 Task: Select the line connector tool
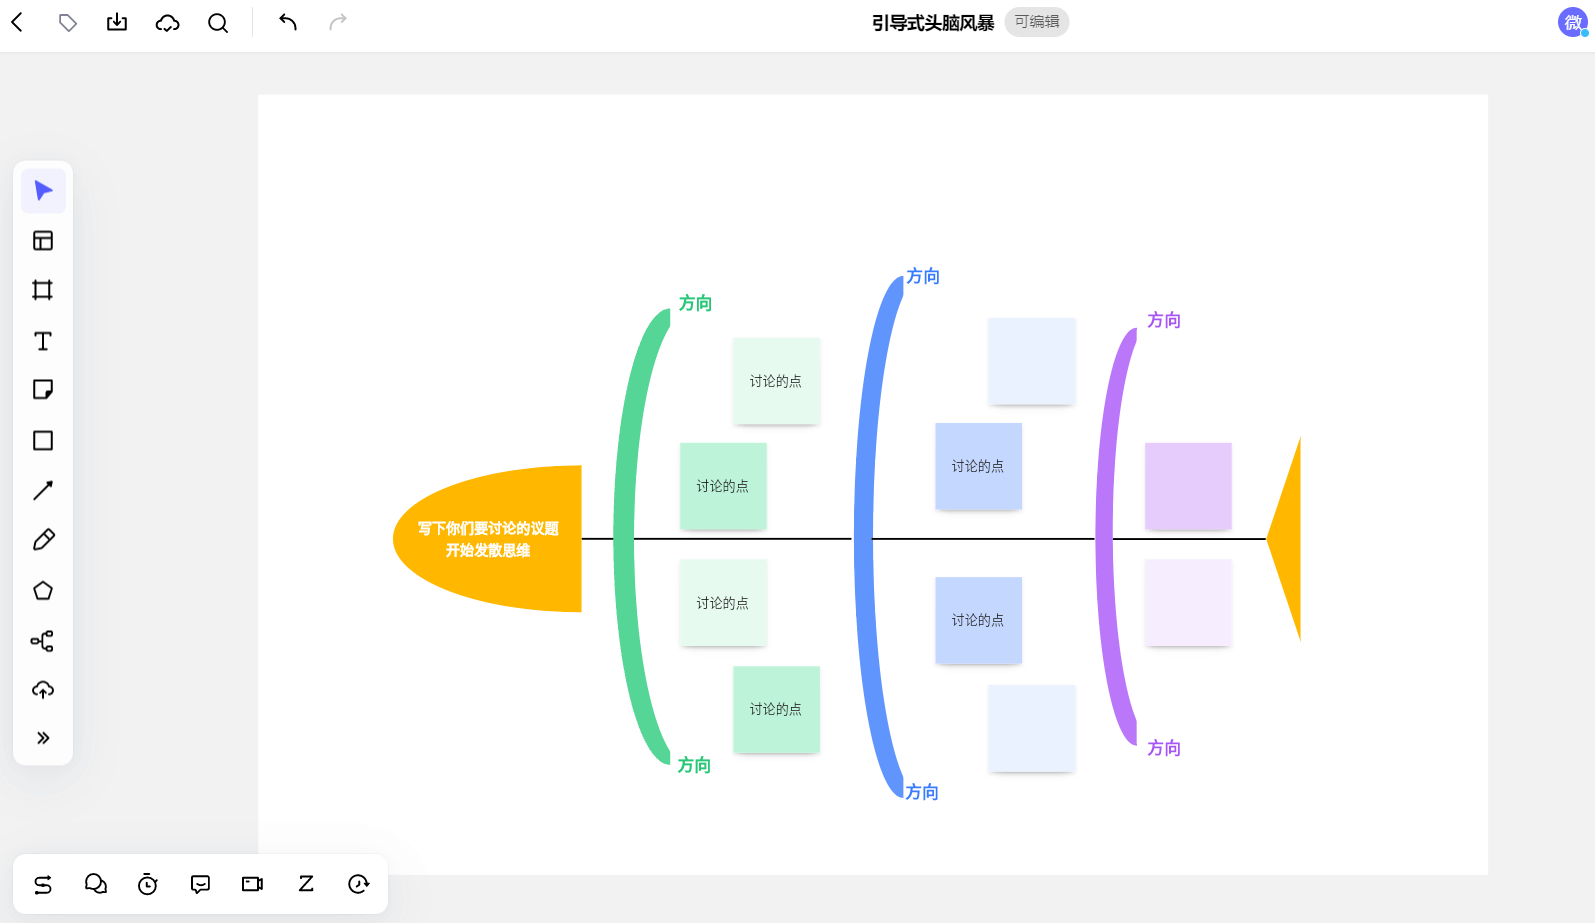coord(43,490)
